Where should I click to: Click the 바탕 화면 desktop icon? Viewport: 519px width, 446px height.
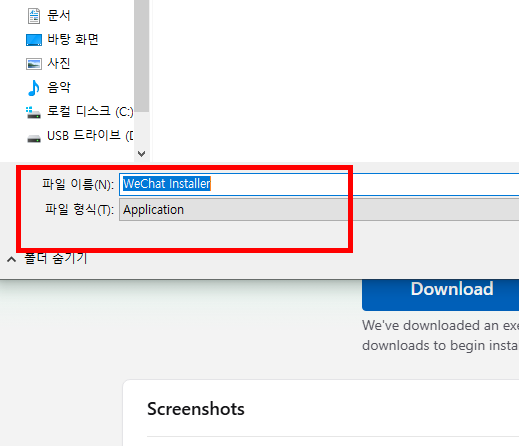click(34, 40)
